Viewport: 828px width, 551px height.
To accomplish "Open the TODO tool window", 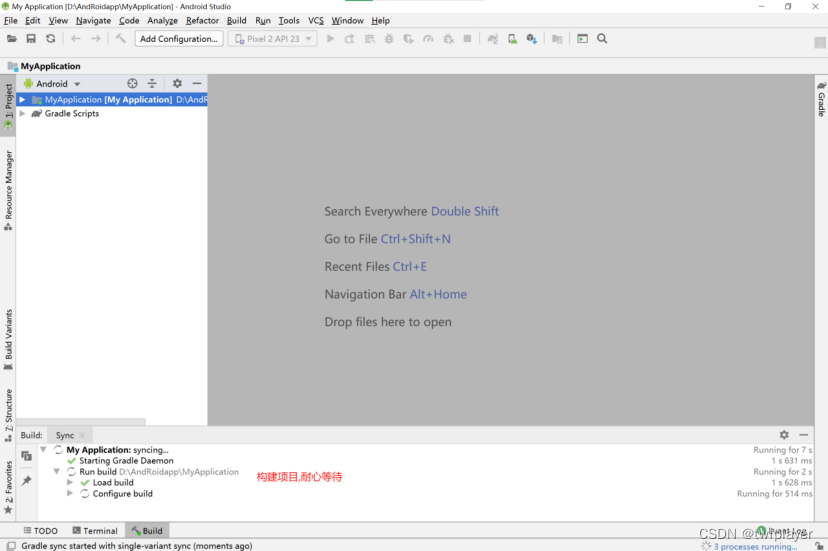I will click(x=40, y=530).
